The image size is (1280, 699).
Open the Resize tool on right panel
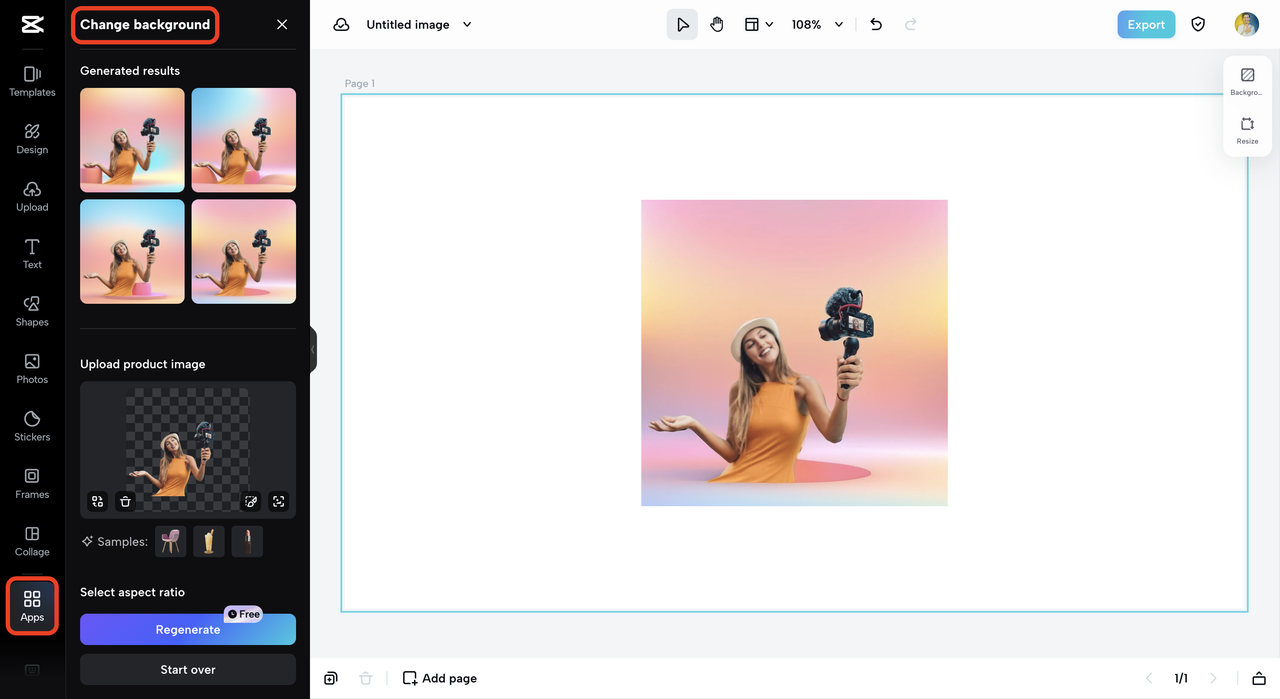coord(1247,131)
